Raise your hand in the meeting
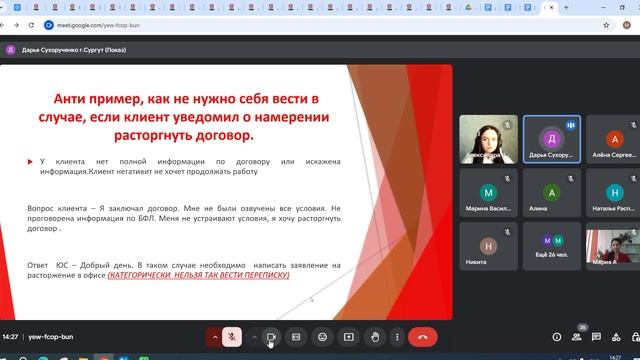Viewport: 640px width, 360px height. 375,337
